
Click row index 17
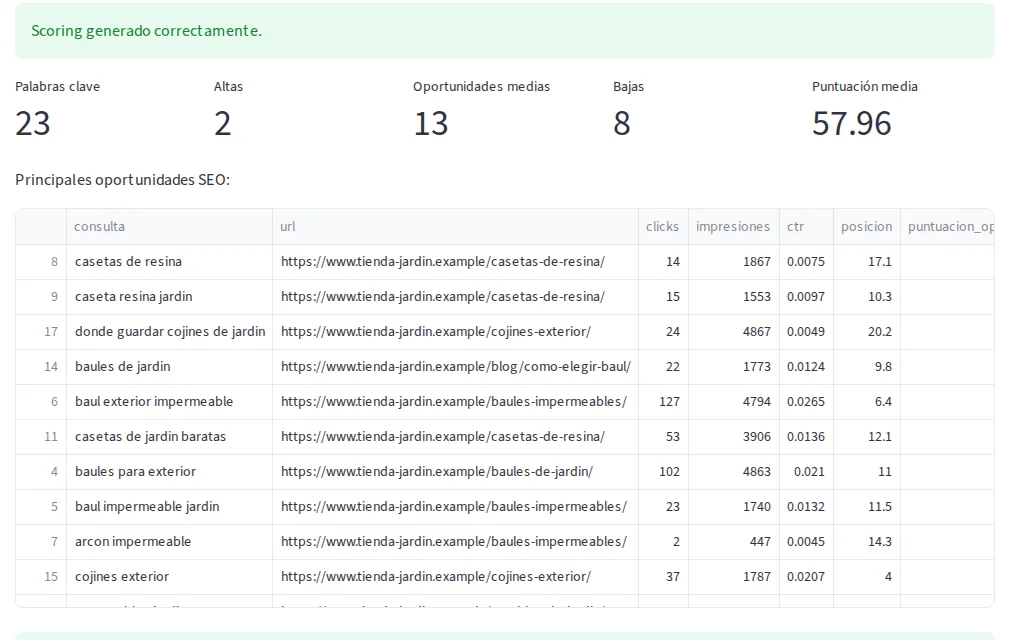pyautogui.click(x=41, y=332)
